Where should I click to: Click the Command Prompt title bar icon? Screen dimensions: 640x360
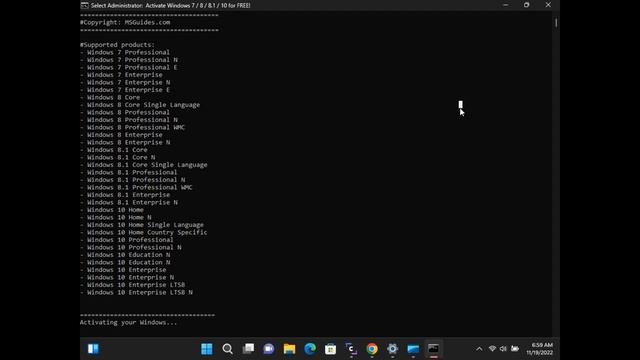pos(84,5)
